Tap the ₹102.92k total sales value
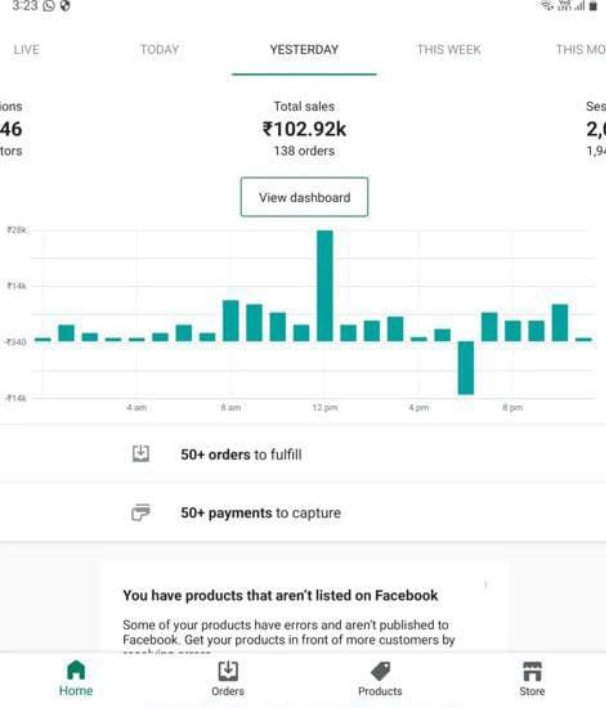 click(304, 129)
